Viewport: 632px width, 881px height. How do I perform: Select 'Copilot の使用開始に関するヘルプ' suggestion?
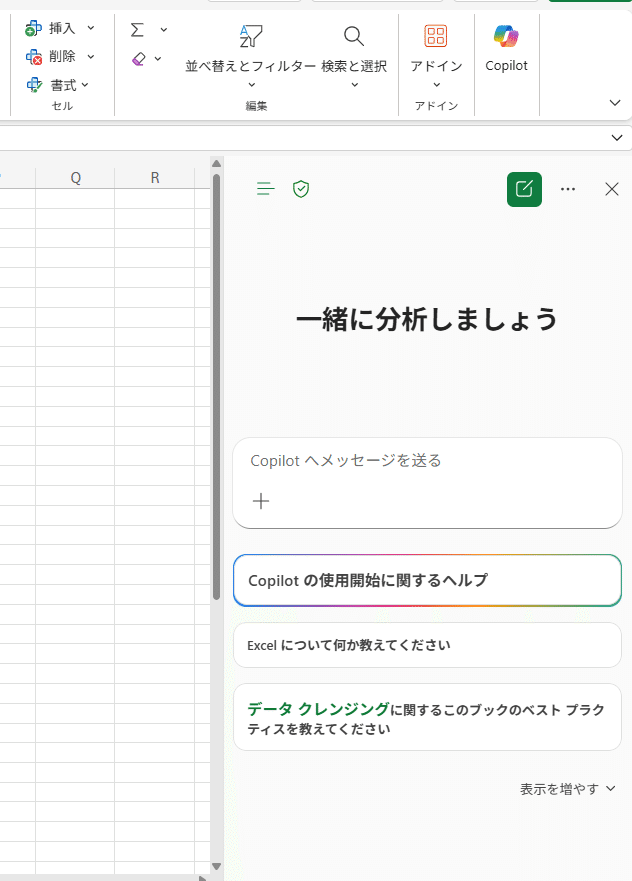(428, 580)
